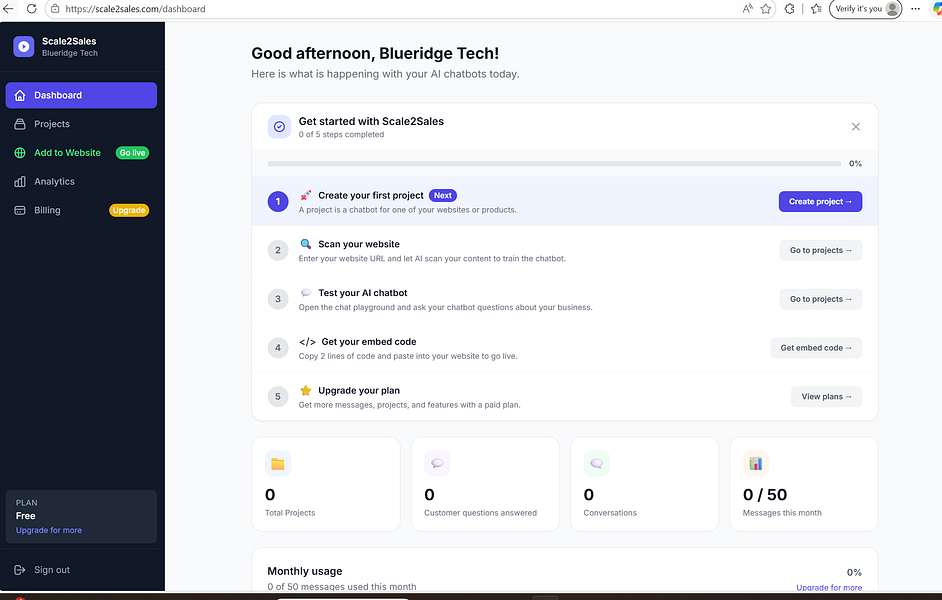This screenshot has width=942, height=600.
Task: Click the onboarding progress bar
Action: (x=554, y=163)
